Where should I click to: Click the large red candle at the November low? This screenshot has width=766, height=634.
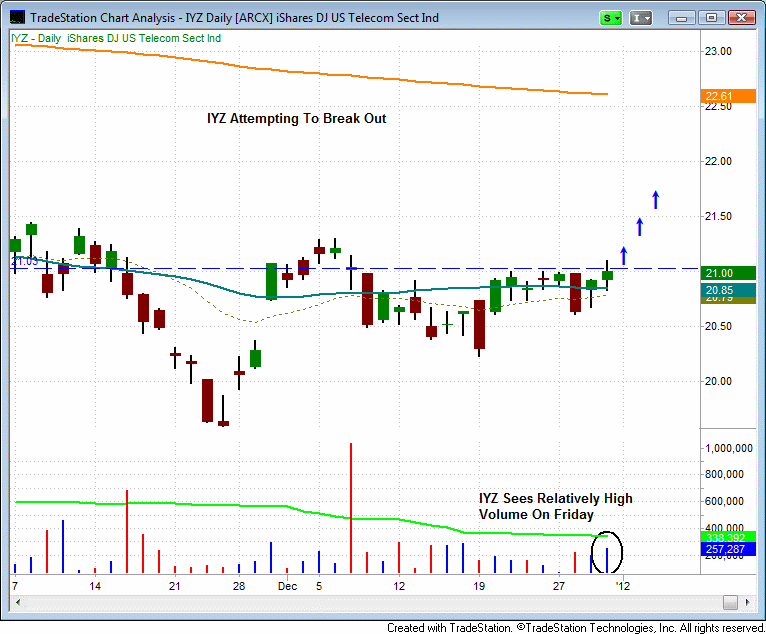tap(207, 400)
